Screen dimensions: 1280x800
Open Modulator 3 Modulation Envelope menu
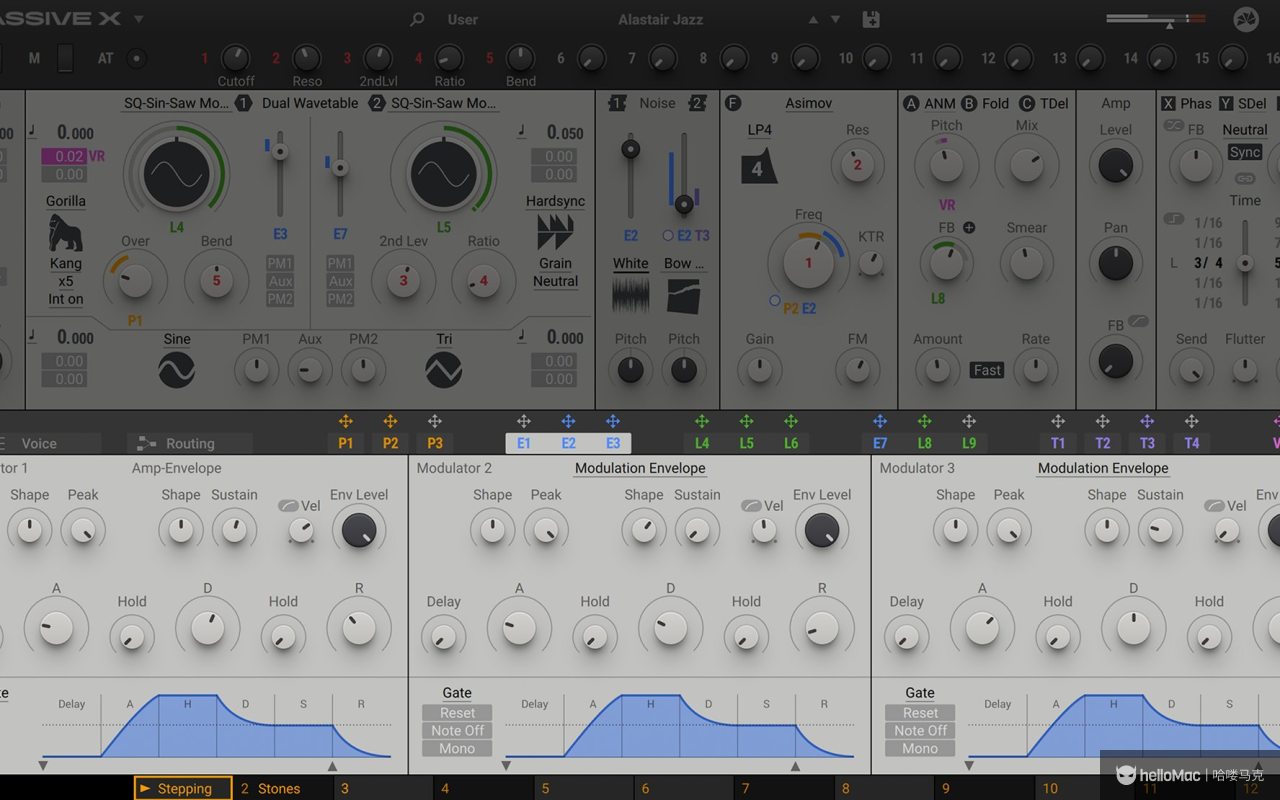tap(1103, 468)
